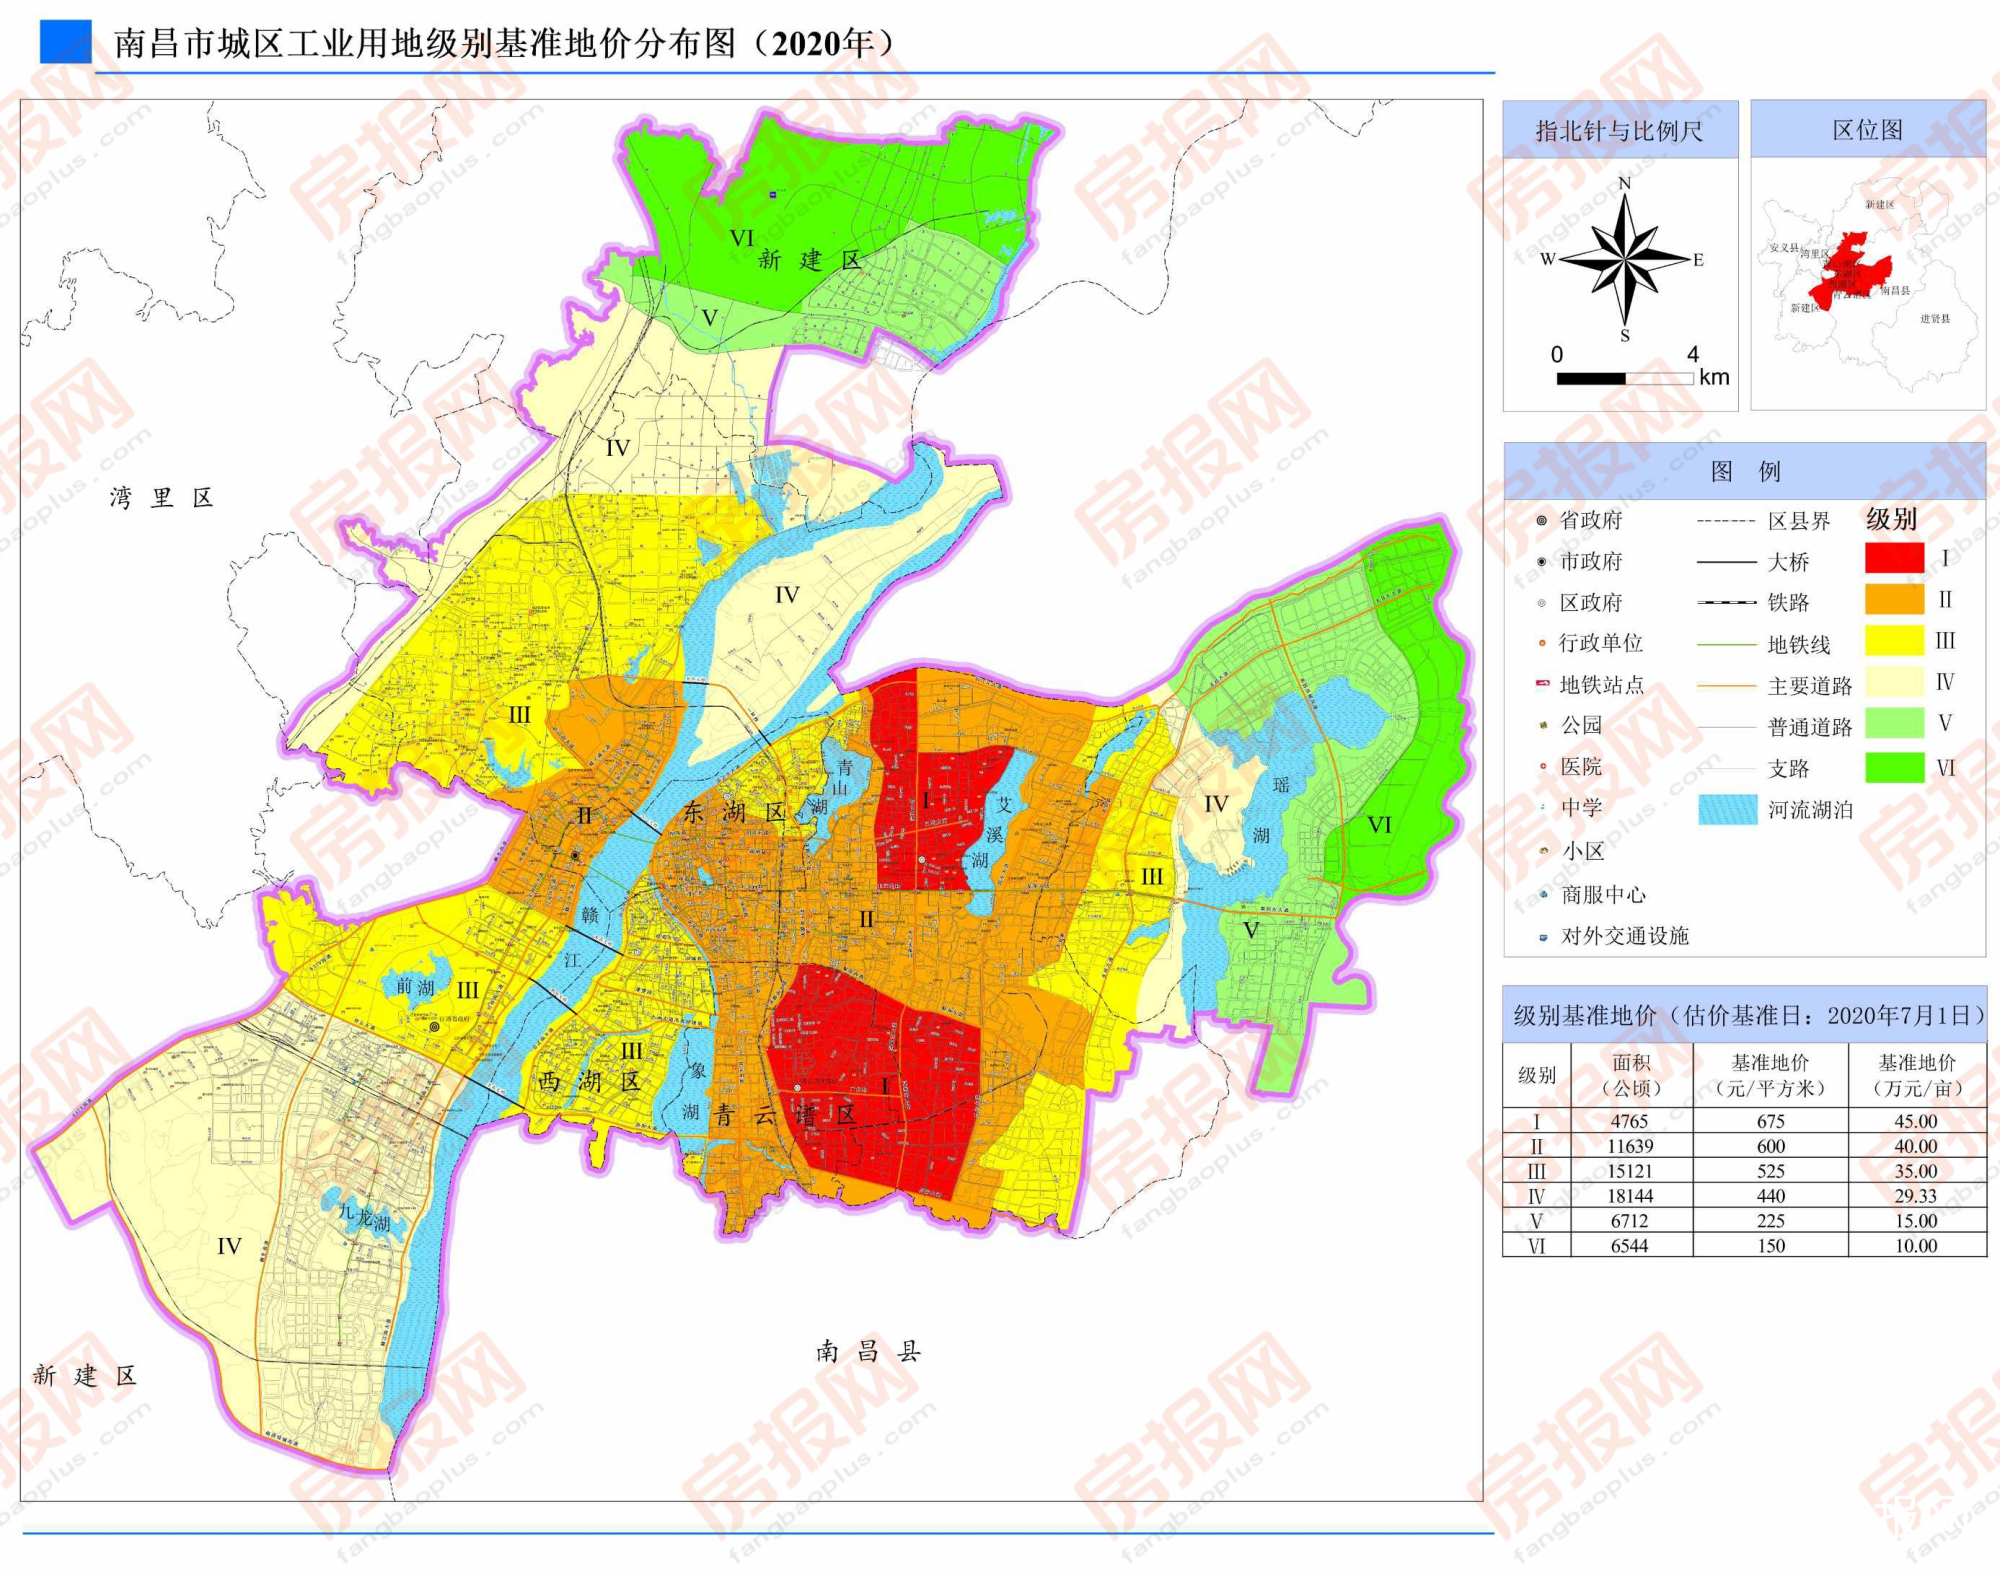The width and height of the screenshot is (2000, 1572).
Task: Click the 大桥 line sample in legend
Action: pyautogui.click(x=1726, y=562)
